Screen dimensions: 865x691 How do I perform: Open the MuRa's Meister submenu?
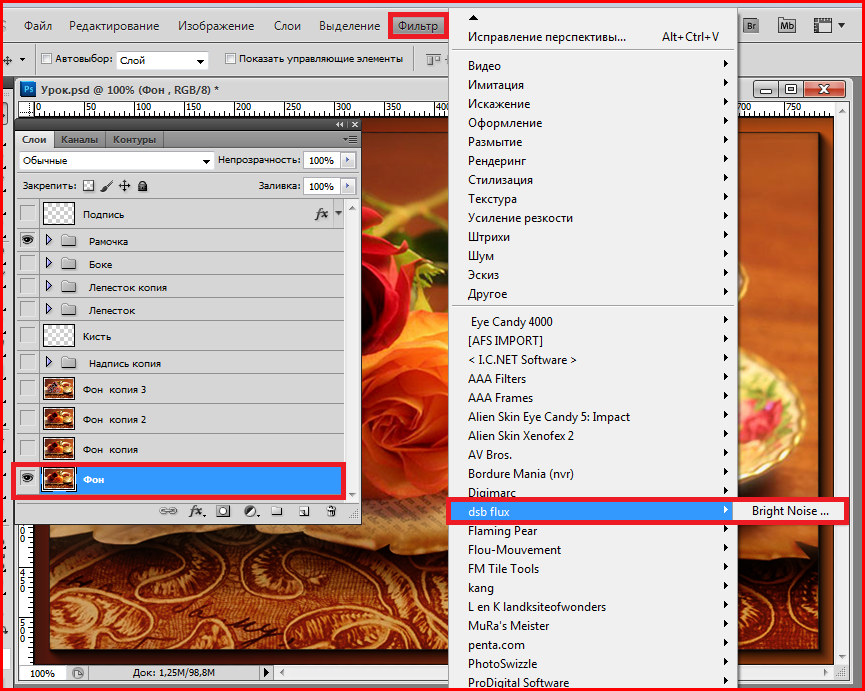[594, 625]
